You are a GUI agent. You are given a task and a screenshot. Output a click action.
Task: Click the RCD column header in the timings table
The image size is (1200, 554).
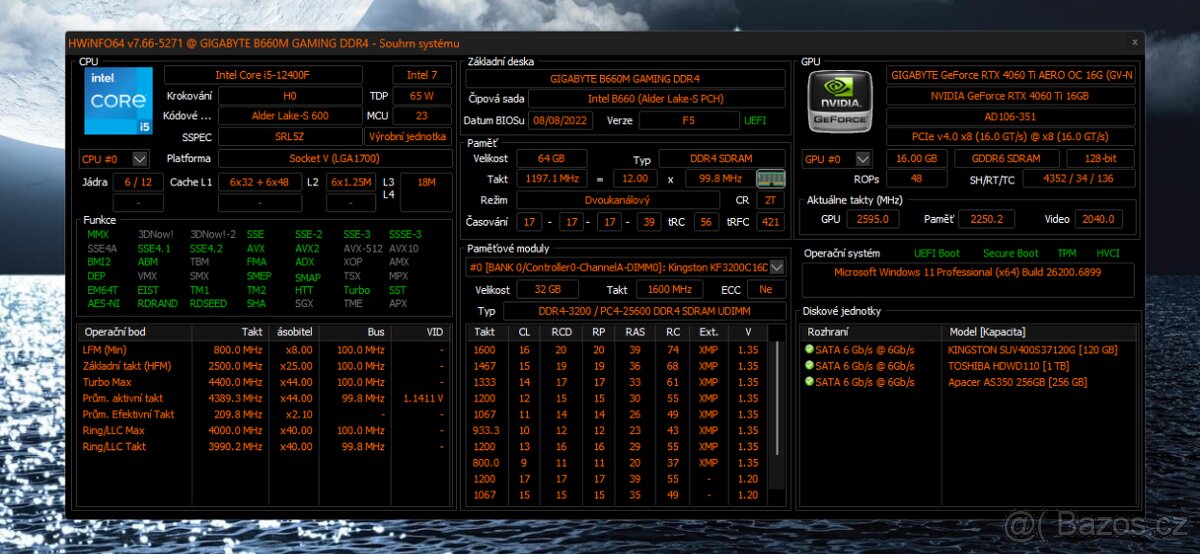[x=561, y=332]
